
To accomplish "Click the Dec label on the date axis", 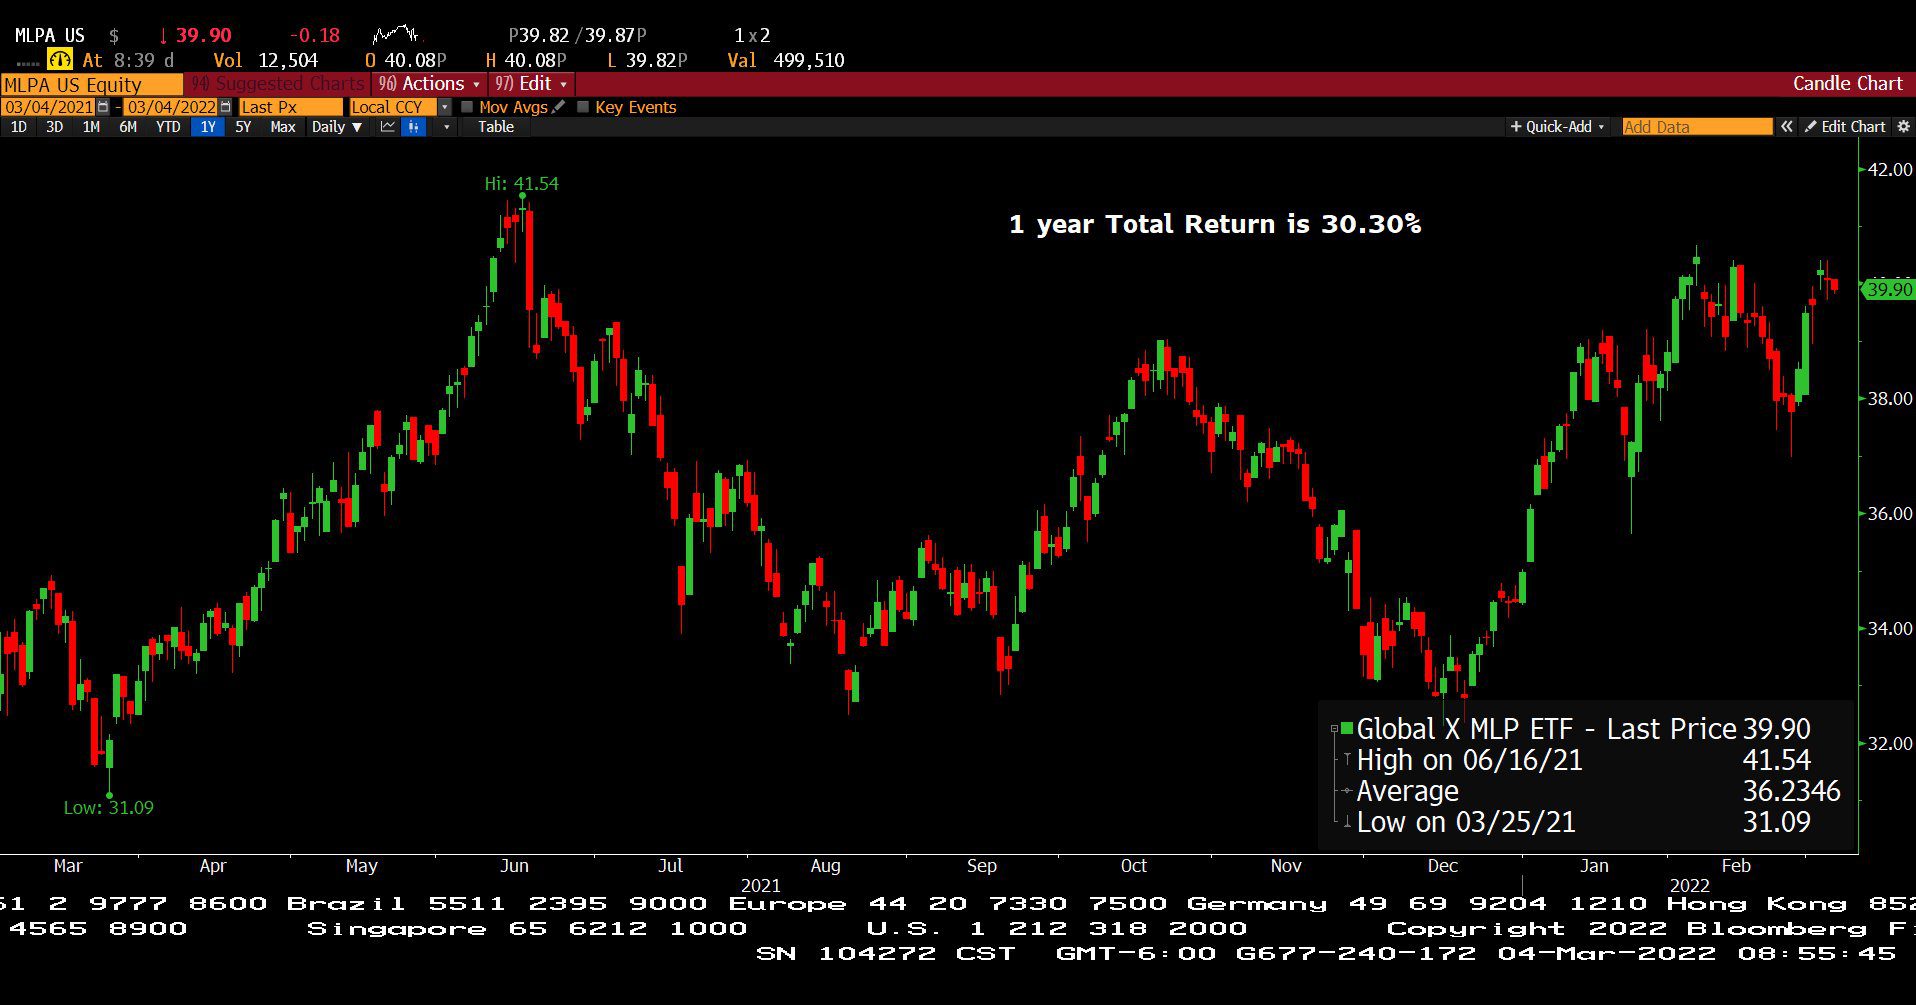I will tap(1443, 866).
